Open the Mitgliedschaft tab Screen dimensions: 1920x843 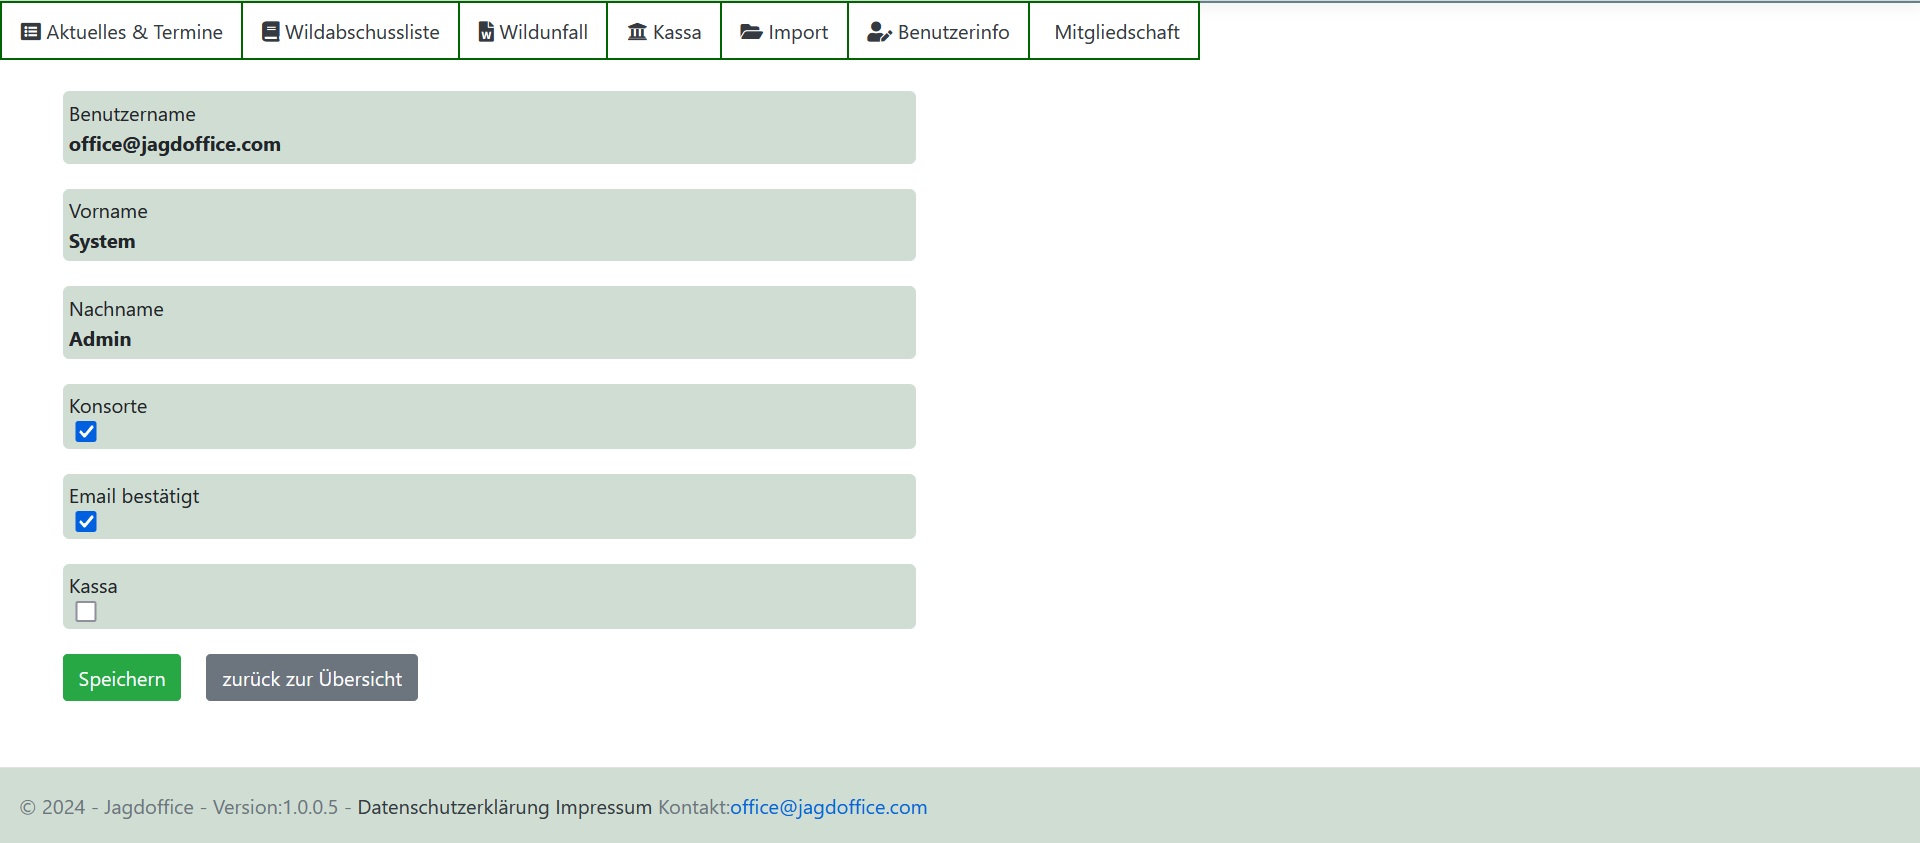pyautogui.click(x=1116, y=32)
